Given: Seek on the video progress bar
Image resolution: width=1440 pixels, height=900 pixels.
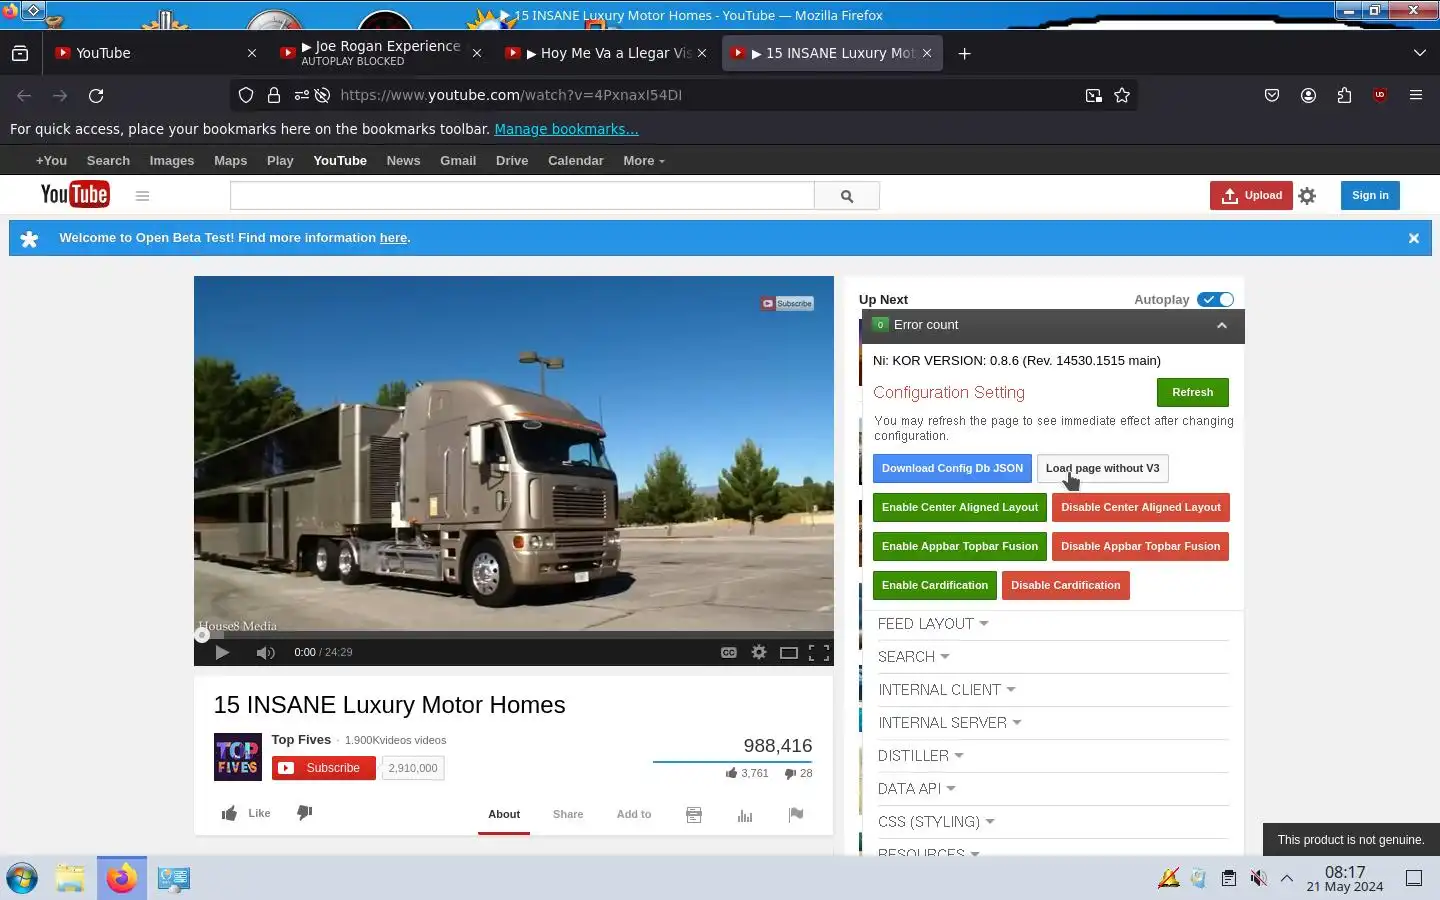Looking at the screenshot, I should [x=514, y=635].
